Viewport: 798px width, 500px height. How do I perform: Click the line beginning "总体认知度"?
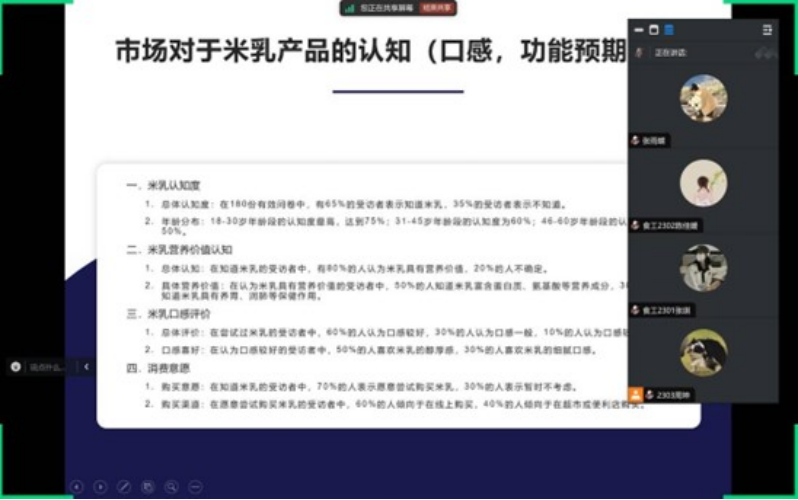tap(355, 204)
